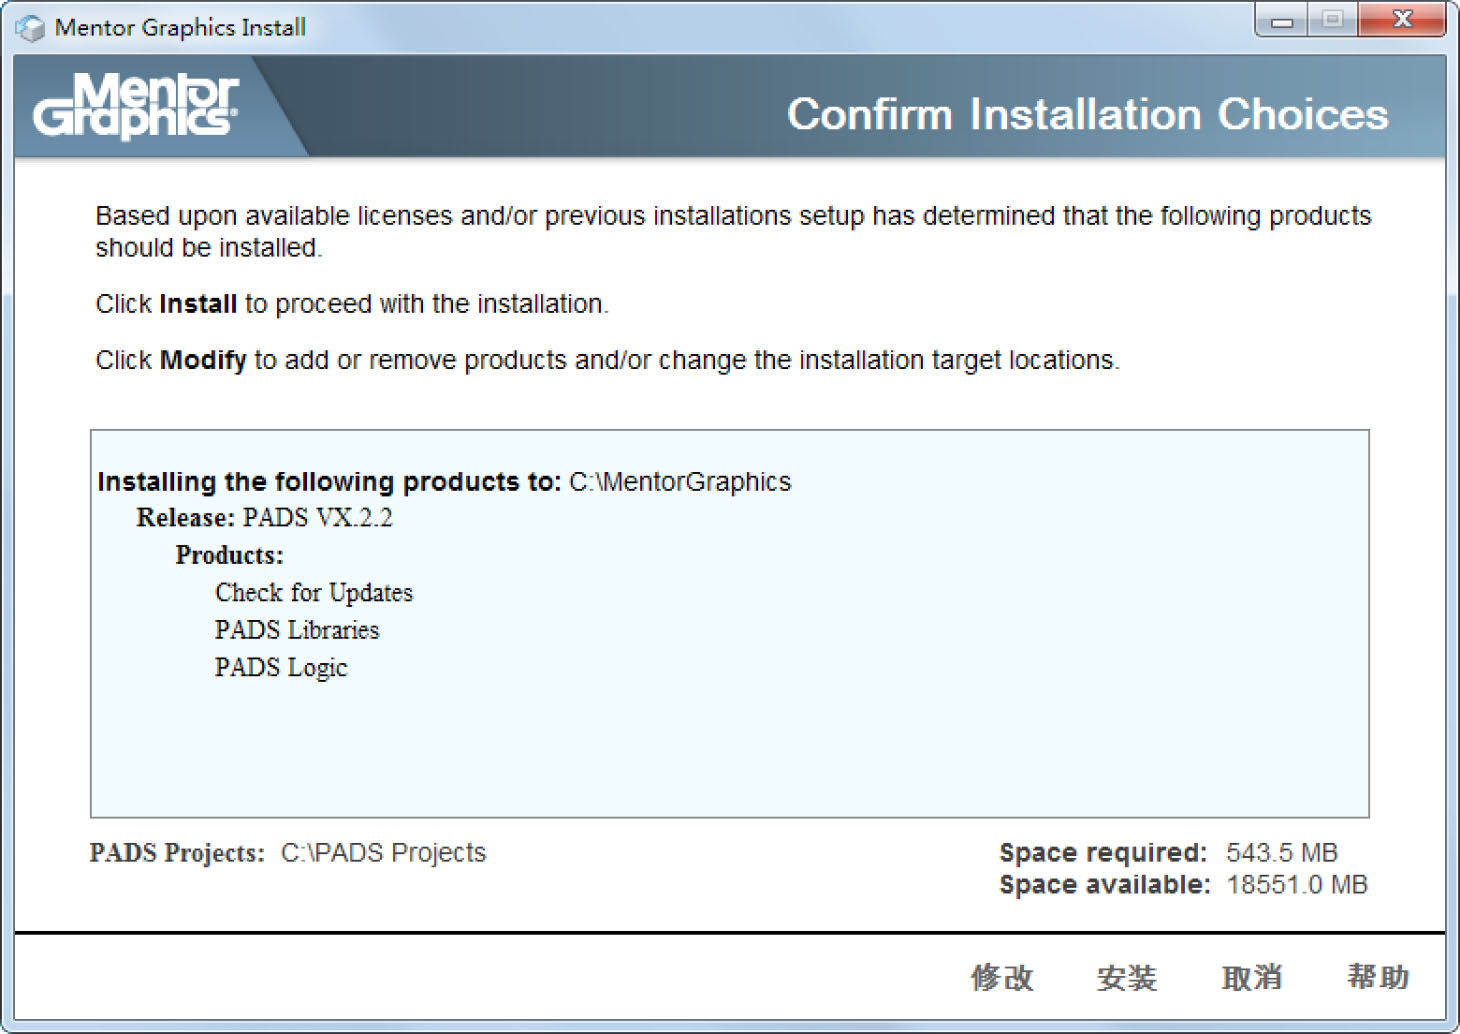Click the Release: PADS VX.2.2 line
The width and height of the screenshot is (1460, 1034).
click(265, 518)
